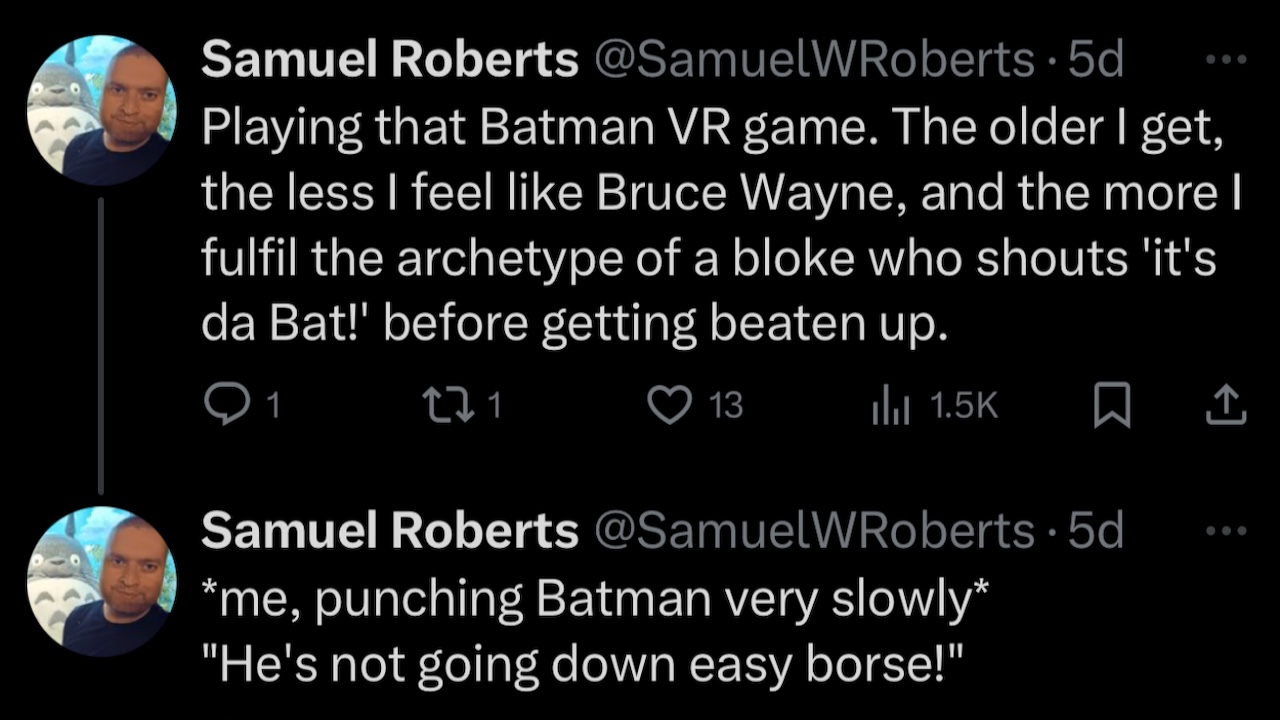Retweet the Batman VR game tweet
This screenshot has height=720, width=1280.
443,404
